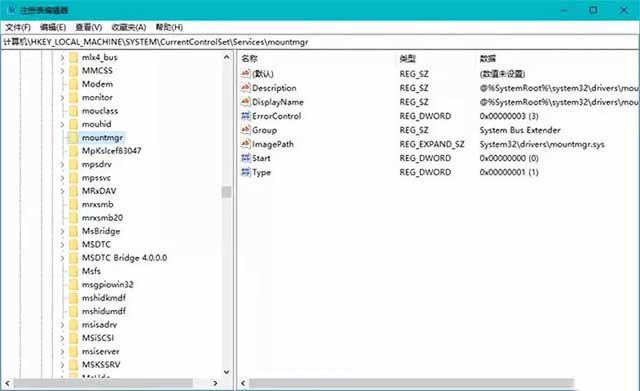
Task: Expand the MMCSS key
Action: (62, 71)
